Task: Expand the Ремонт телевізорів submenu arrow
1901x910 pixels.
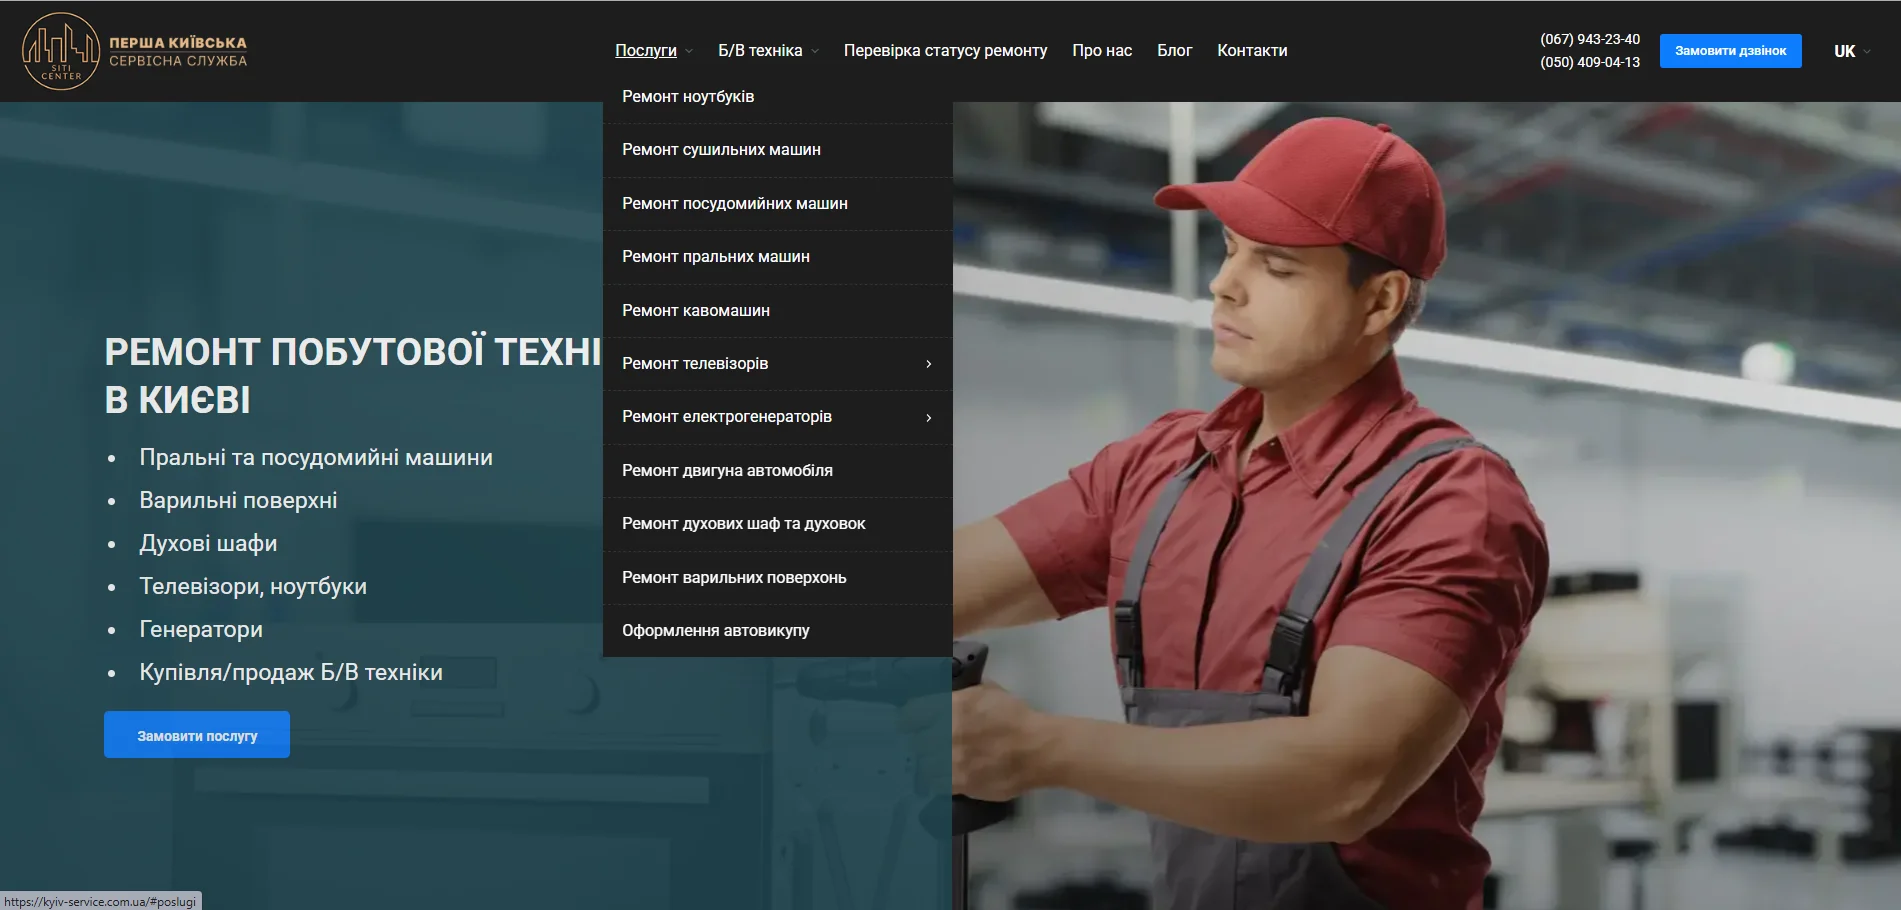Action: tap(928, 364)
